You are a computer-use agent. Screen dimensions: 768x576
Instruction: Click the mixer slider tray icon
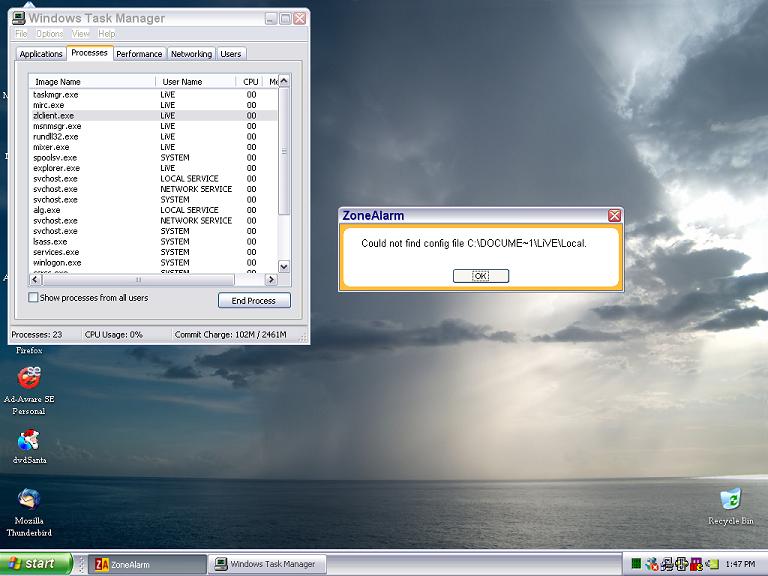point(681,564)
